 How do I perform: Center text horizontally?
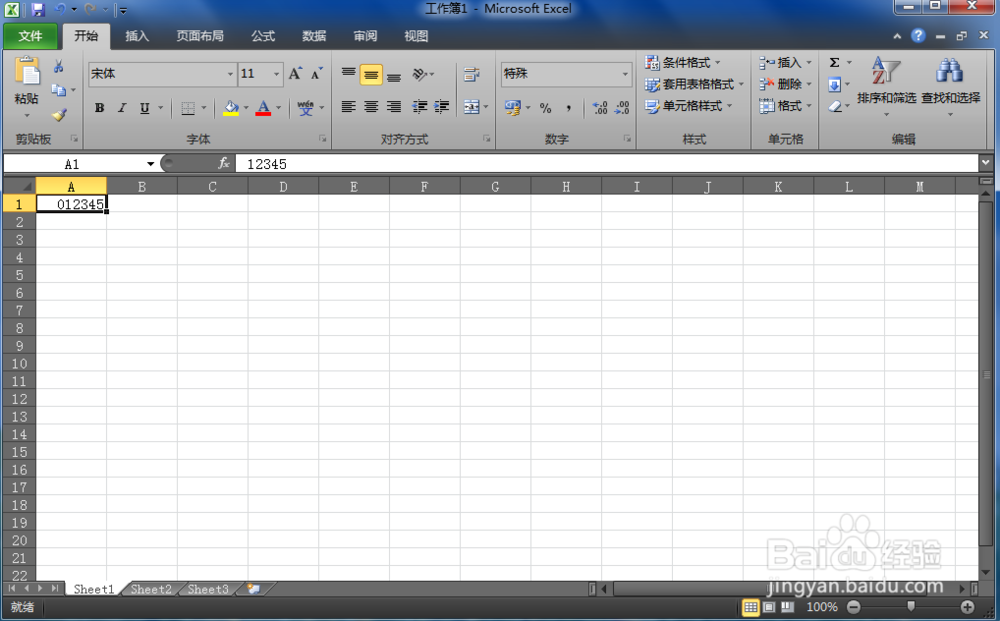pyautogui.click(x=371, y=106)
